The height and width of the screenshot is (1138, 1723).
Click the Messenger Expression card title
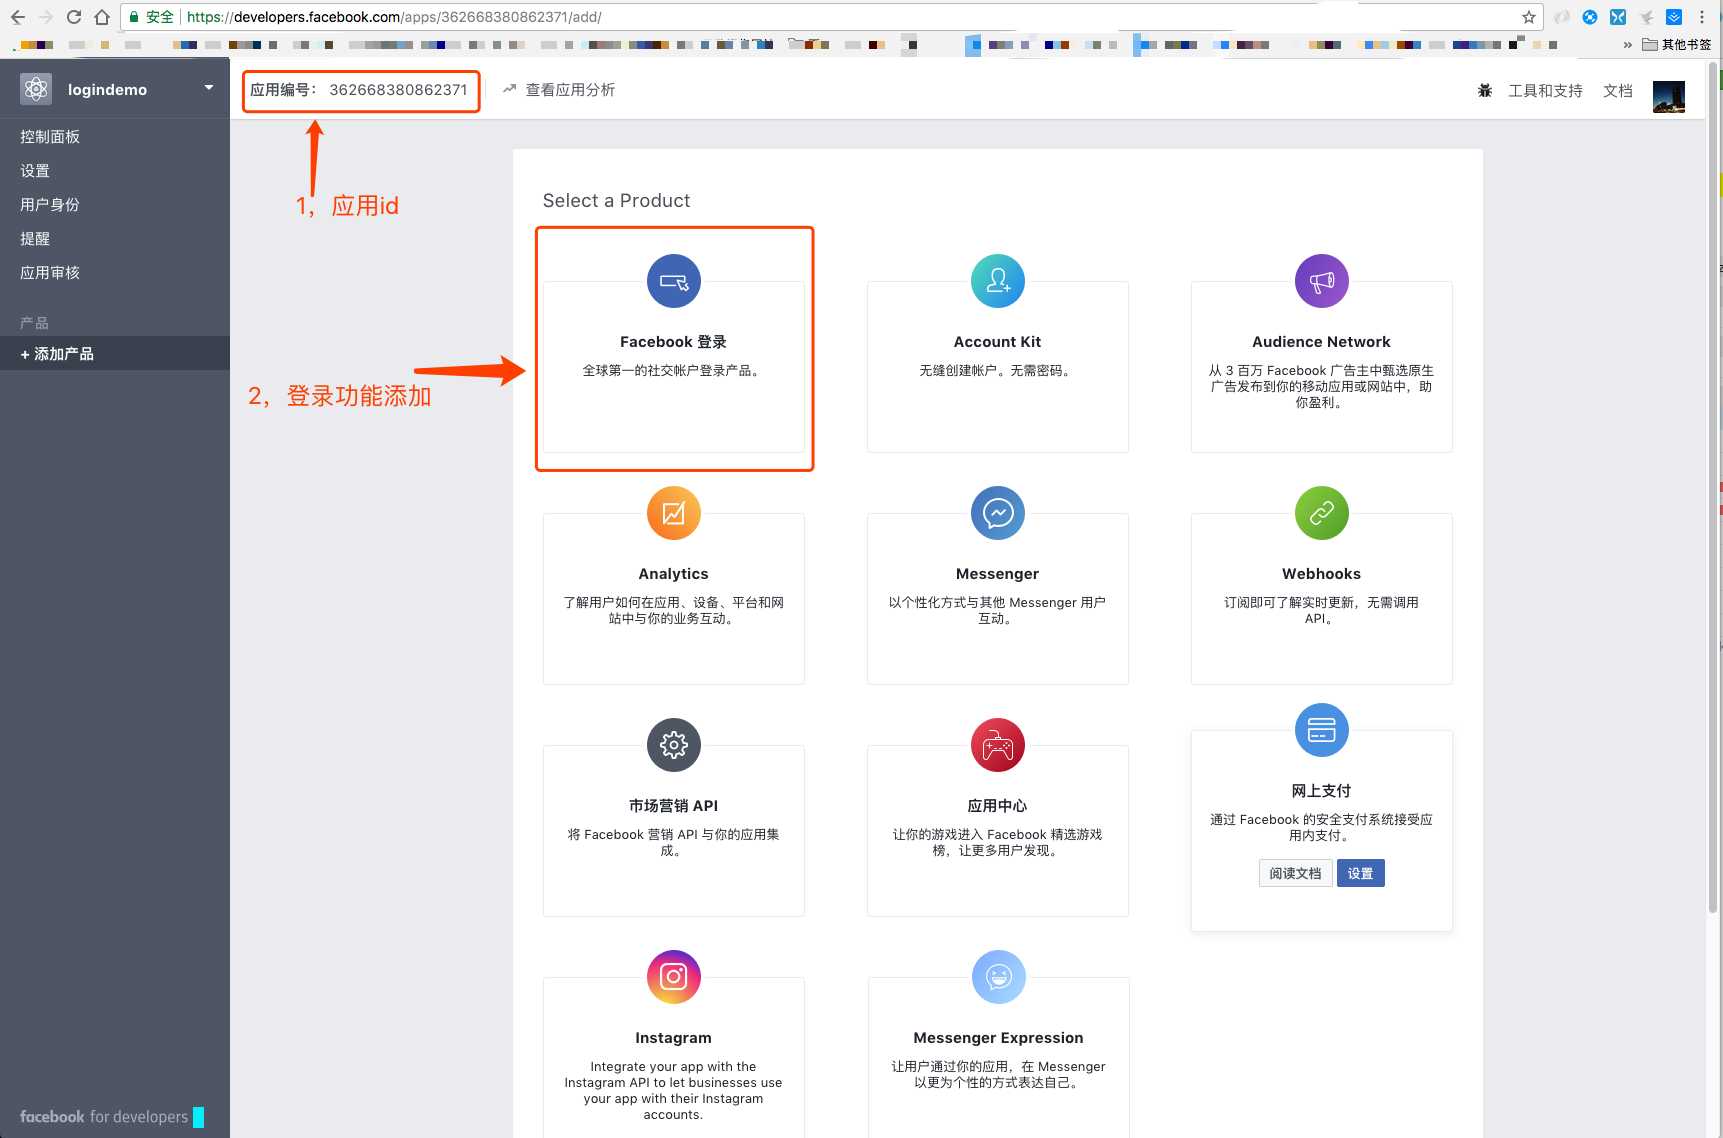(998, 1038)
